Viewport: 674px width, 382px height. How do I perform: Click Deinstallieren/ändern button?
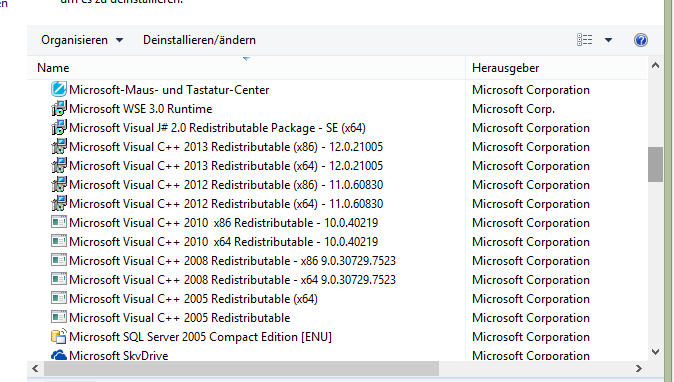point(199,40)
